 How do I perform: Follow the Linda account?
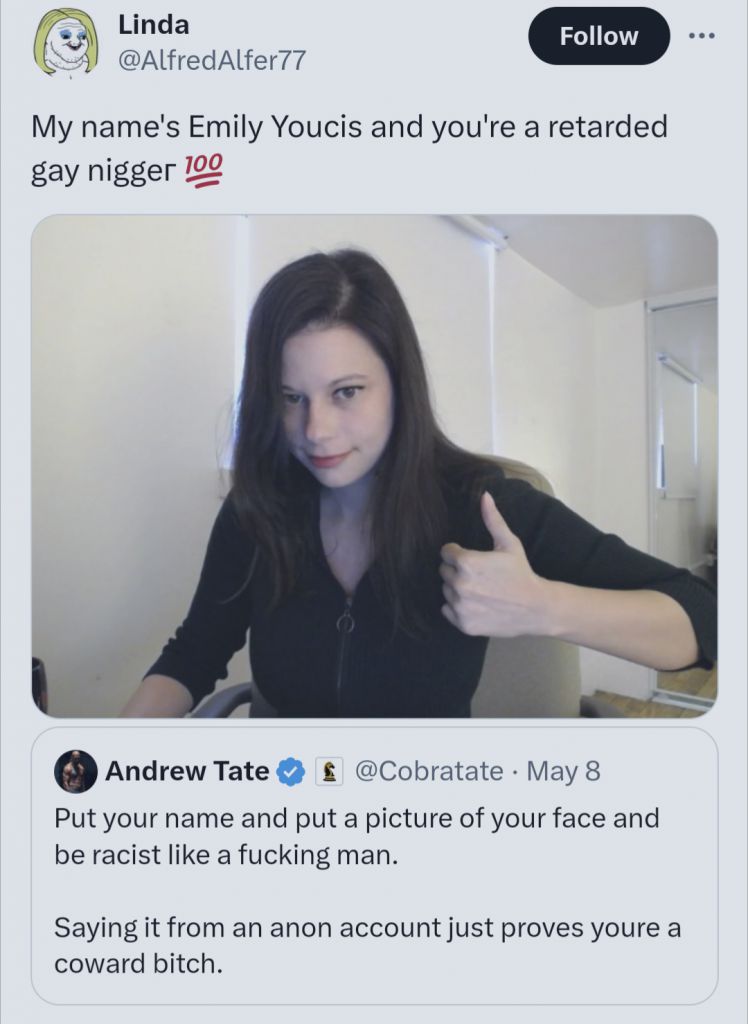(598, 36)
